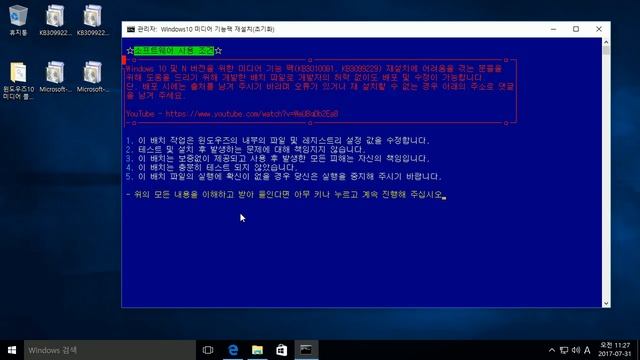Screen dimensions: 640x360
Task: Toggle the IME input mode A indicator
Action: (587, 350)
